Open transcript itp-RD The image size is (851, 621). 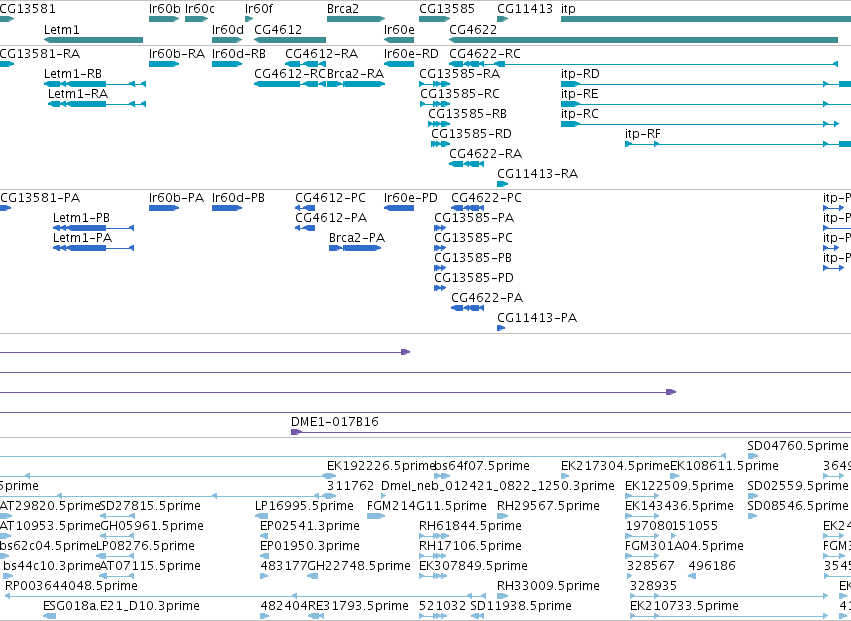click(x=580, y=73)
